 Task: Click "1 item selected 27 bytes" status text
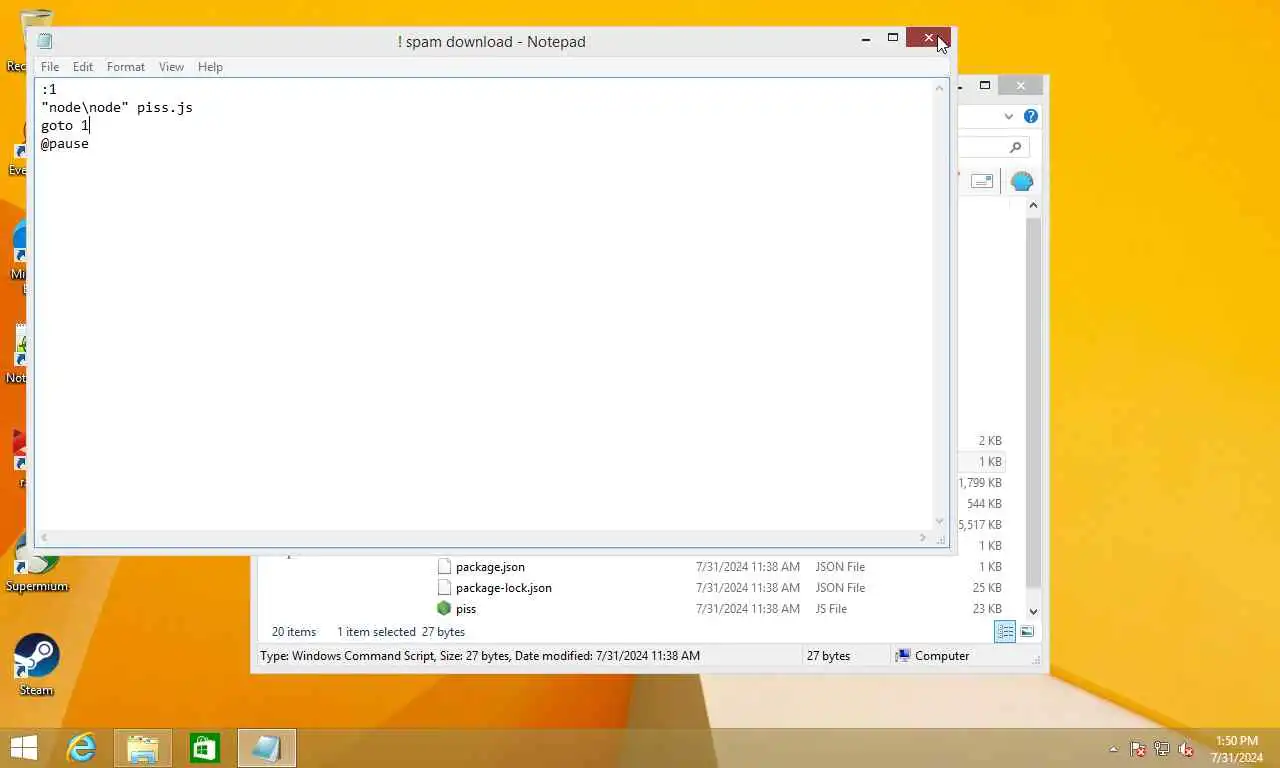coord(401,632)
